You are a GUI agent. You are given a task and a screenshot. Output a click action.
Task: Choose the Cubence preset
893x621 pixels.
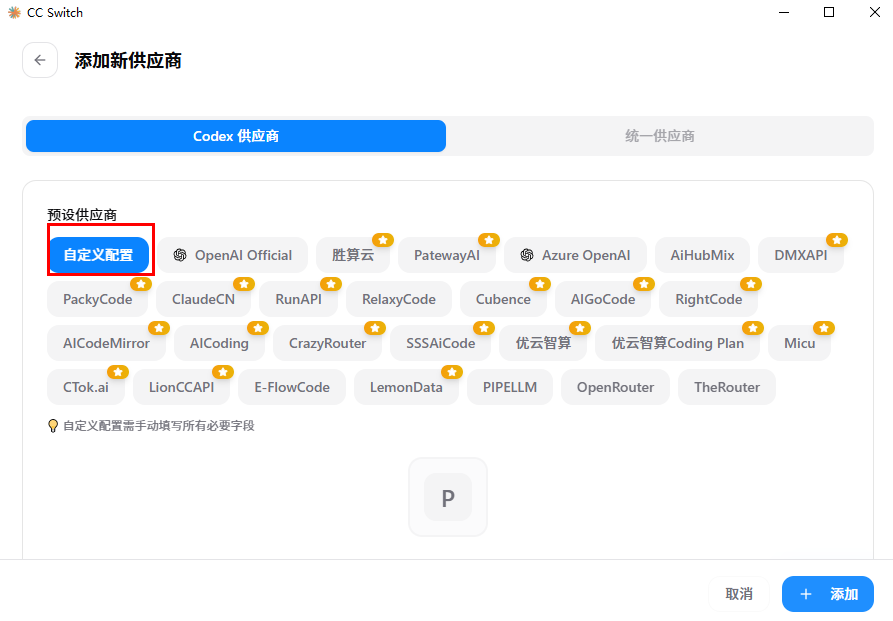coord(503,299)
